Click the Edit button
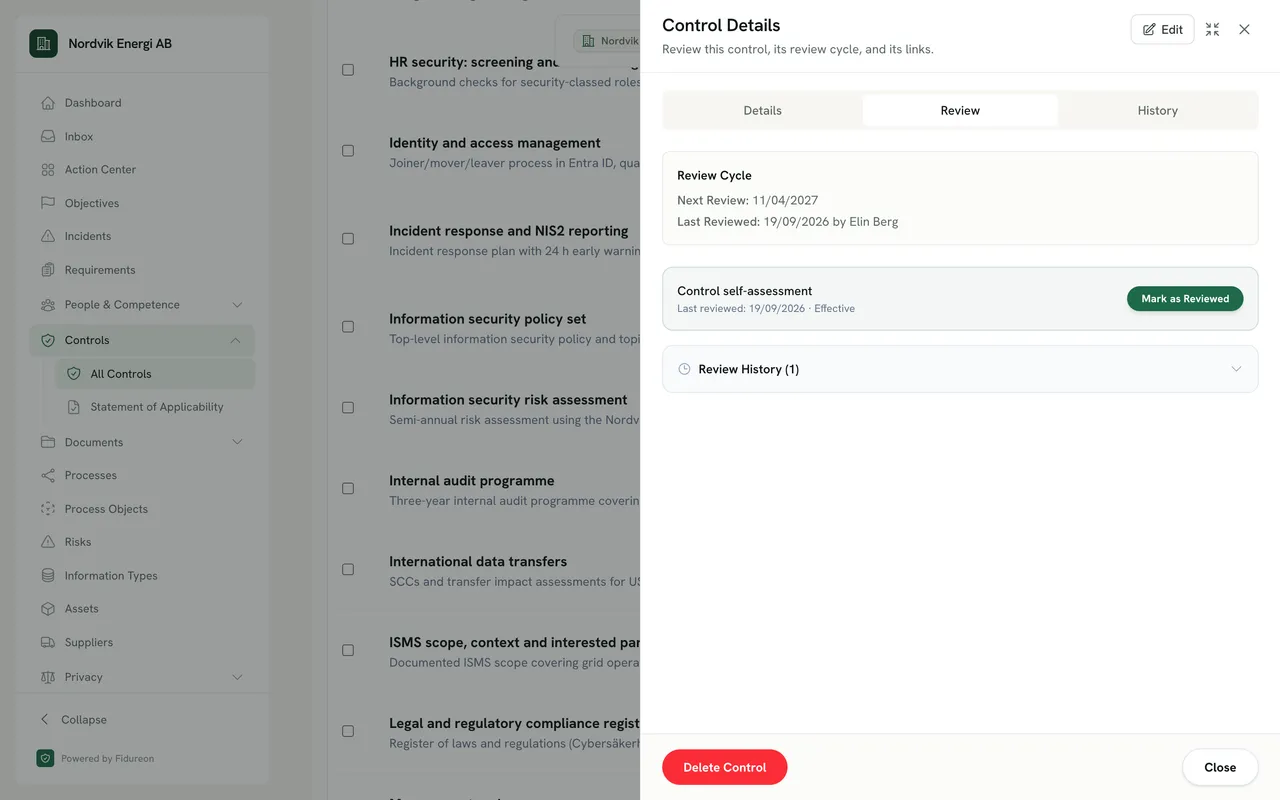Viewport: 1280px width, 800px height. click(x=1162, y=29)
